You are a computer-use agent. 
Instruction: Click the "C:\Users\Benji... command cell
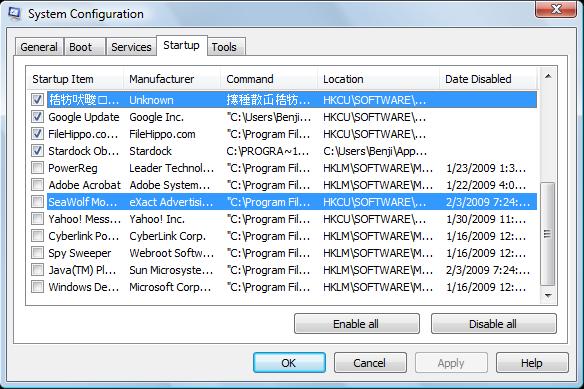pyautogui.click(x=269, y=117)
